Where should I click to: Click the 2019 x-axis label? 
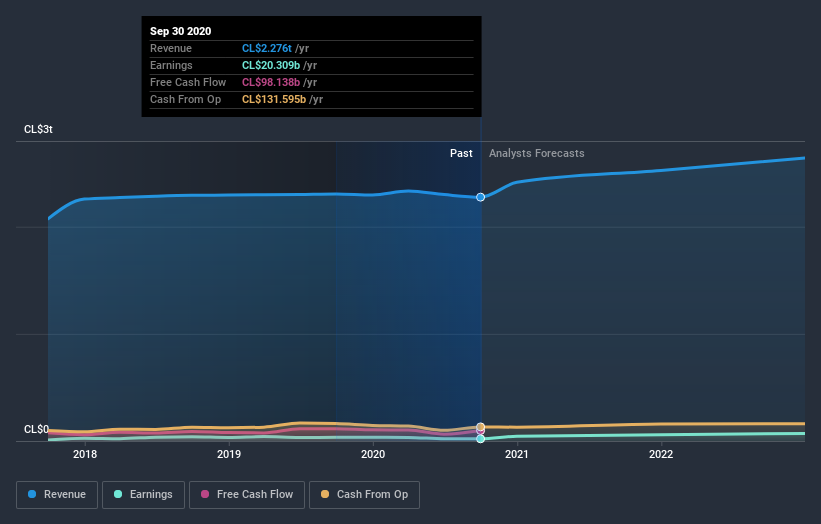(x=229, y=454)
